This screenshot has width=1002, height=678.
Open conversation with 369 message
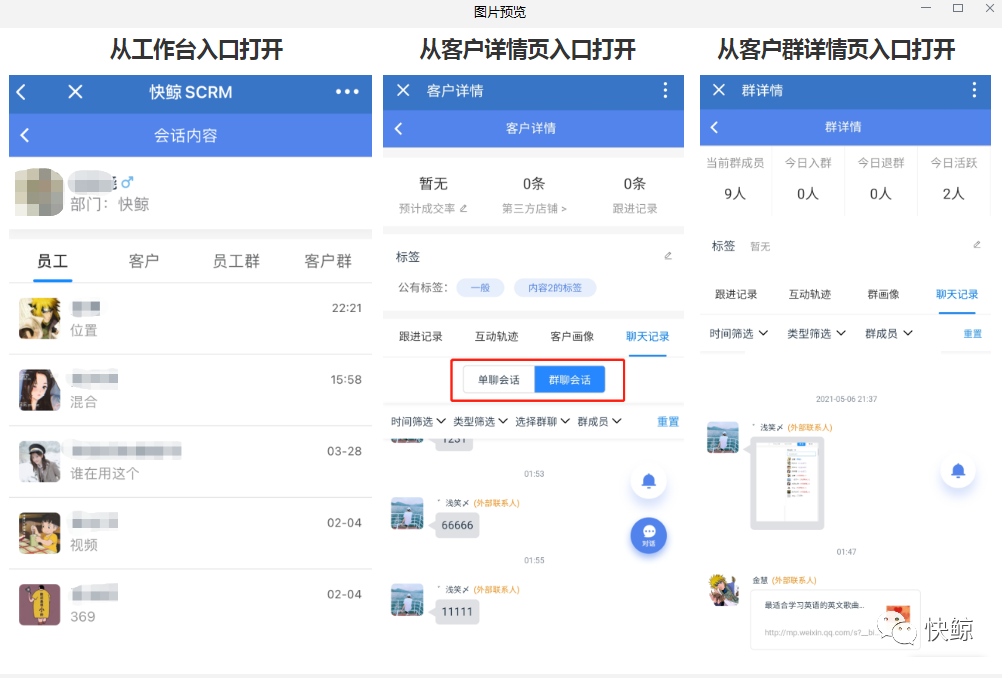[190, 605]
